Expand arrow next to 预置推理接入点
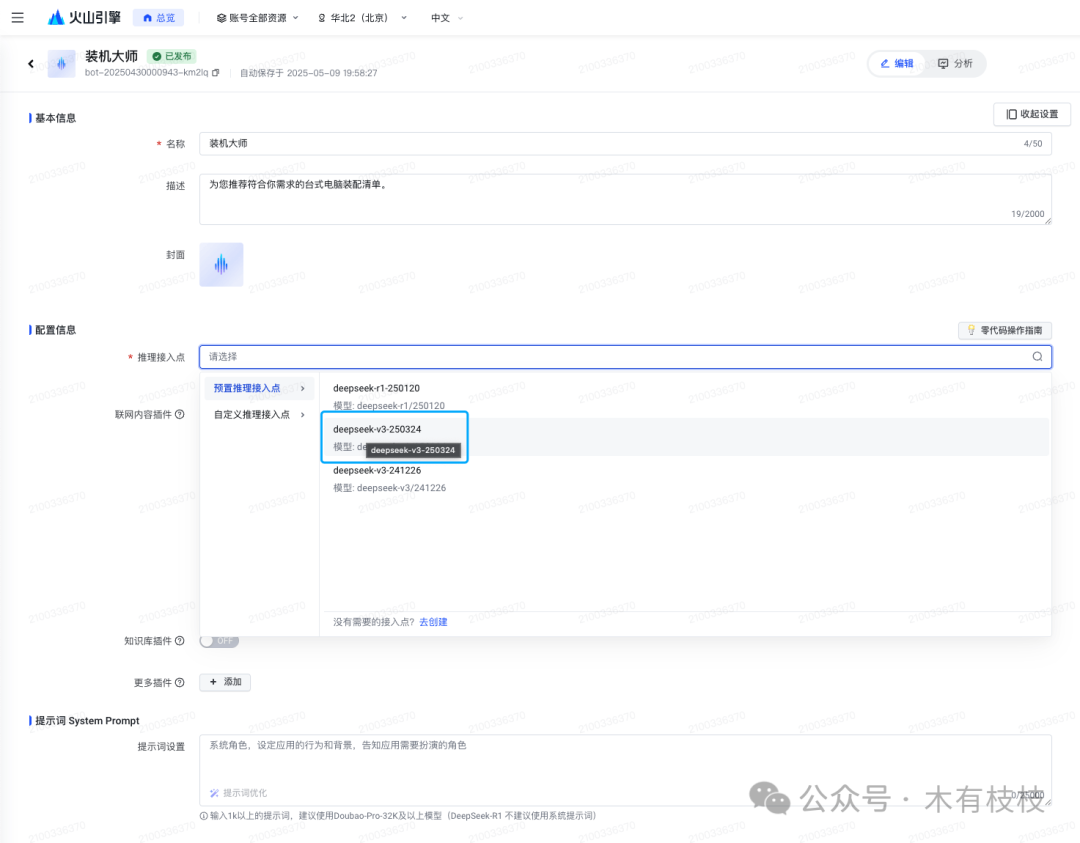Screen dimensions: 1080x843 click(302, 388)
